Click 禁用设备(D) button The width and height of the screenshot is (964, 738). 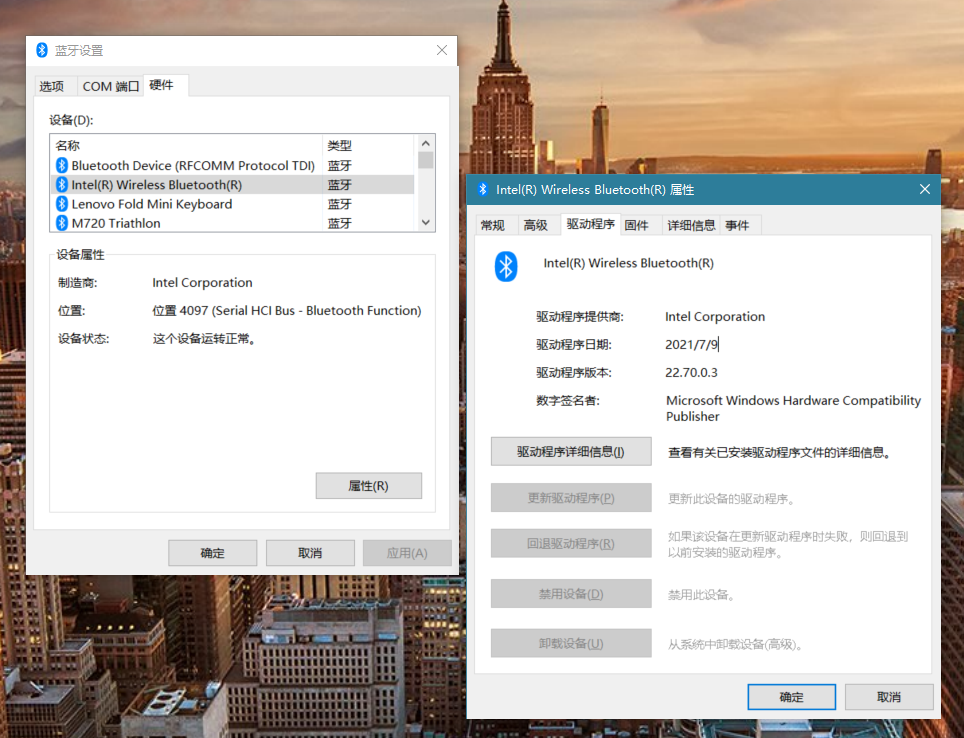click(571, 593)
